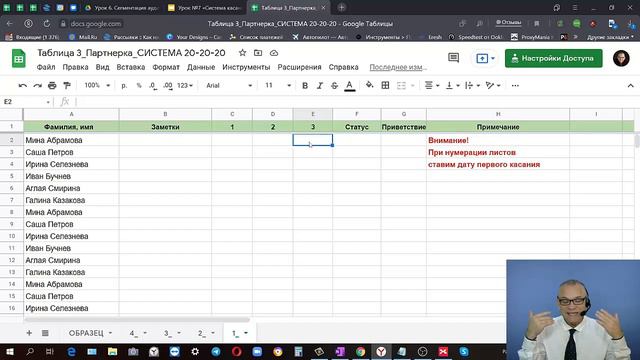The image size is (640, 360).
Task: Decrease decimal places button
Action: click(153, 85)
